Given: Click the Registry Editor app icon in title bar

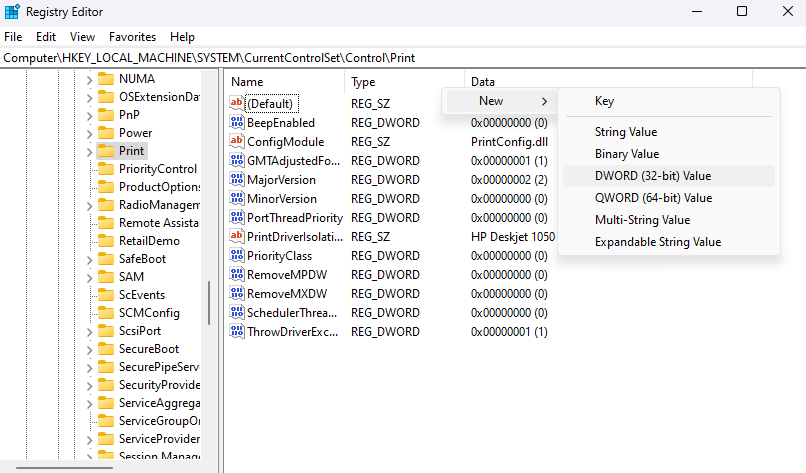Looking at the screenshot, I should click(x=12, y=12).
